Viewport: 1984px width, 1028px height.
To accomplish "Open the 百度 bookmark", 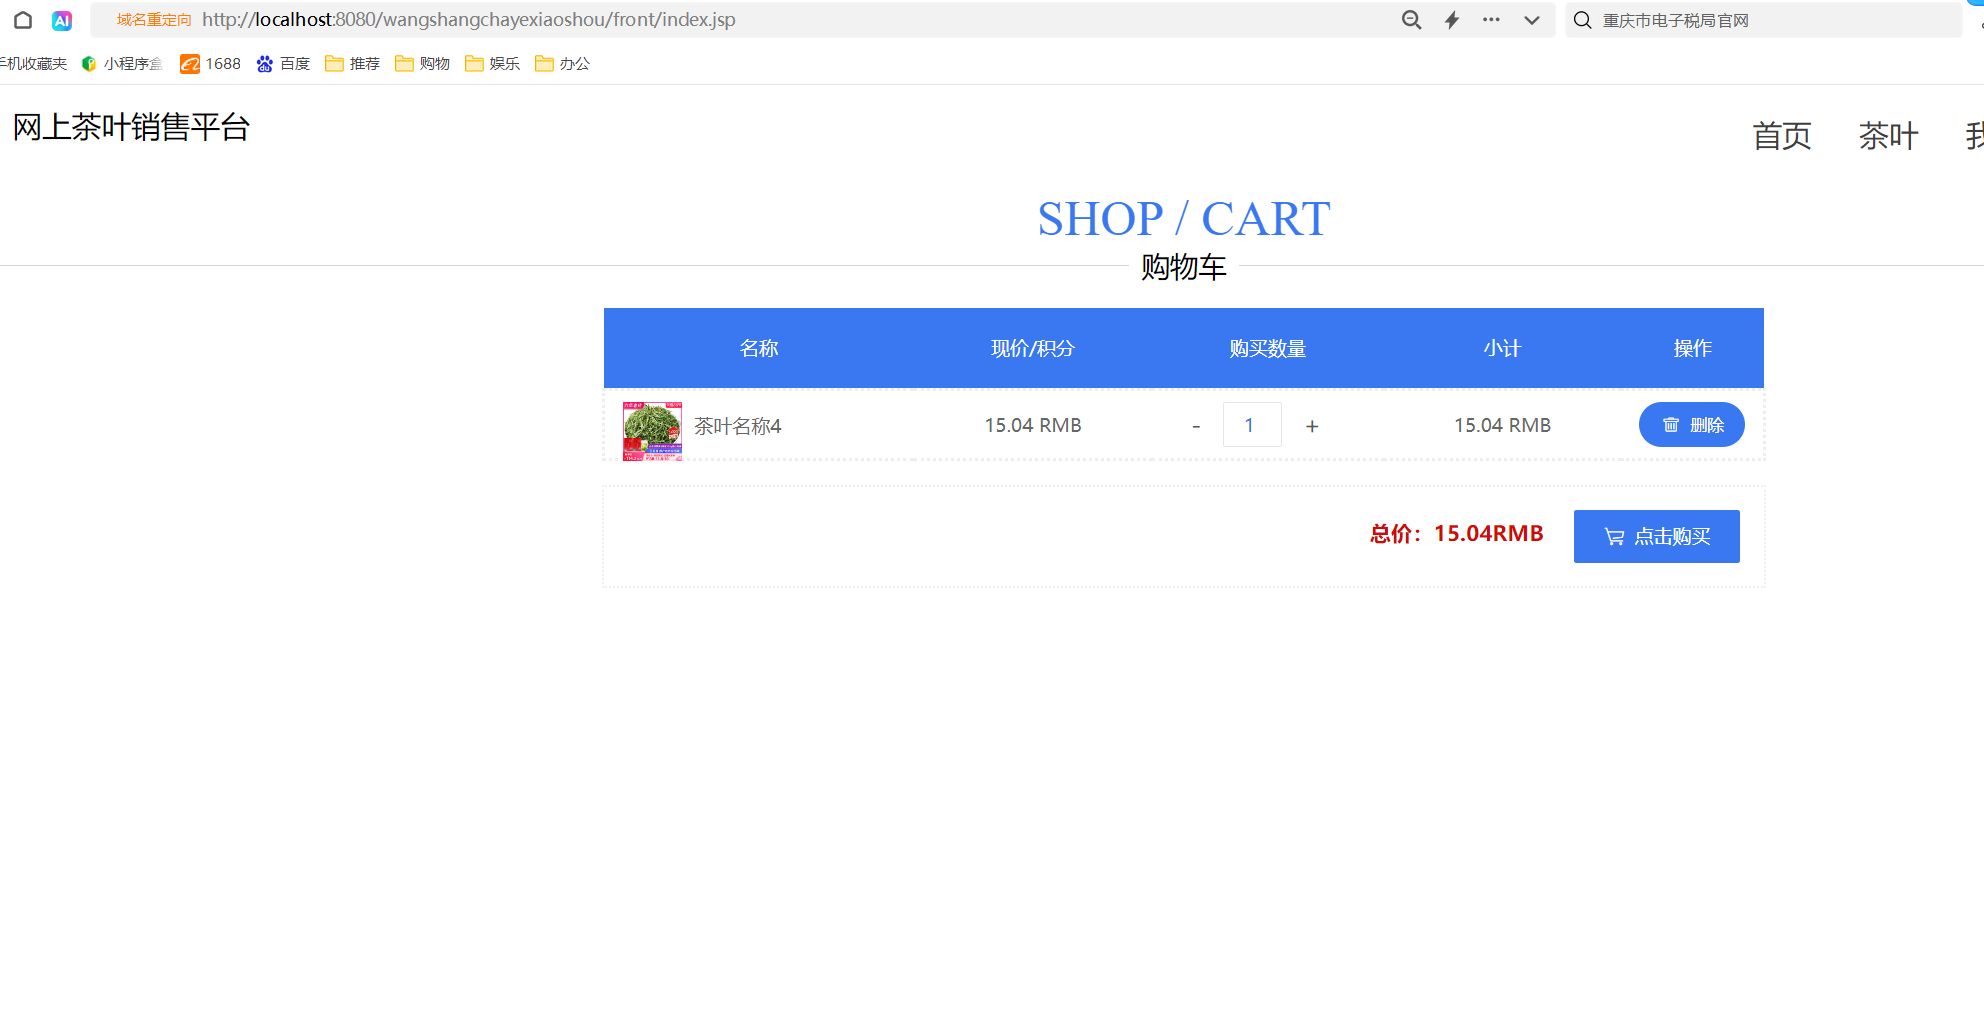I will [283, 64].
